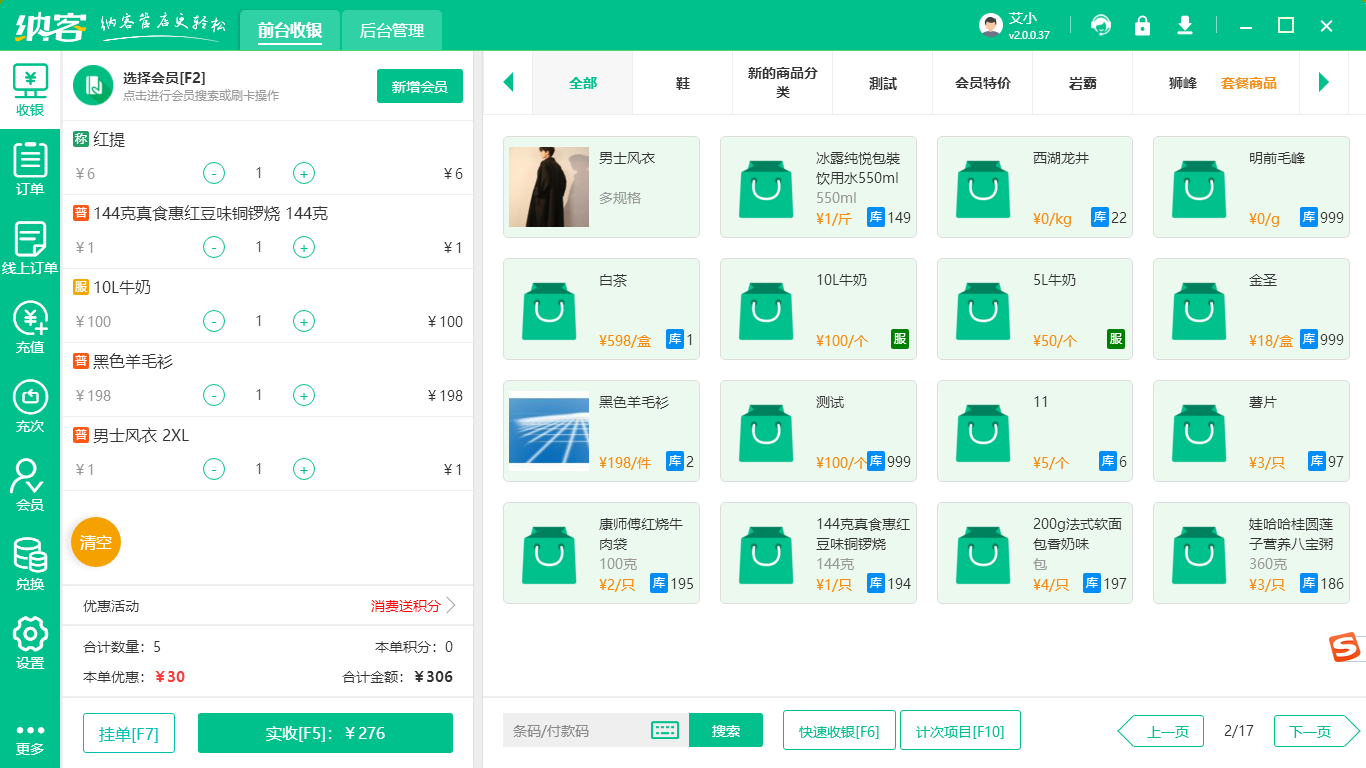Click the orange 清空 clear button
Image resolution: width=1366 pixels, height=768 pixels.
point(96,542)
